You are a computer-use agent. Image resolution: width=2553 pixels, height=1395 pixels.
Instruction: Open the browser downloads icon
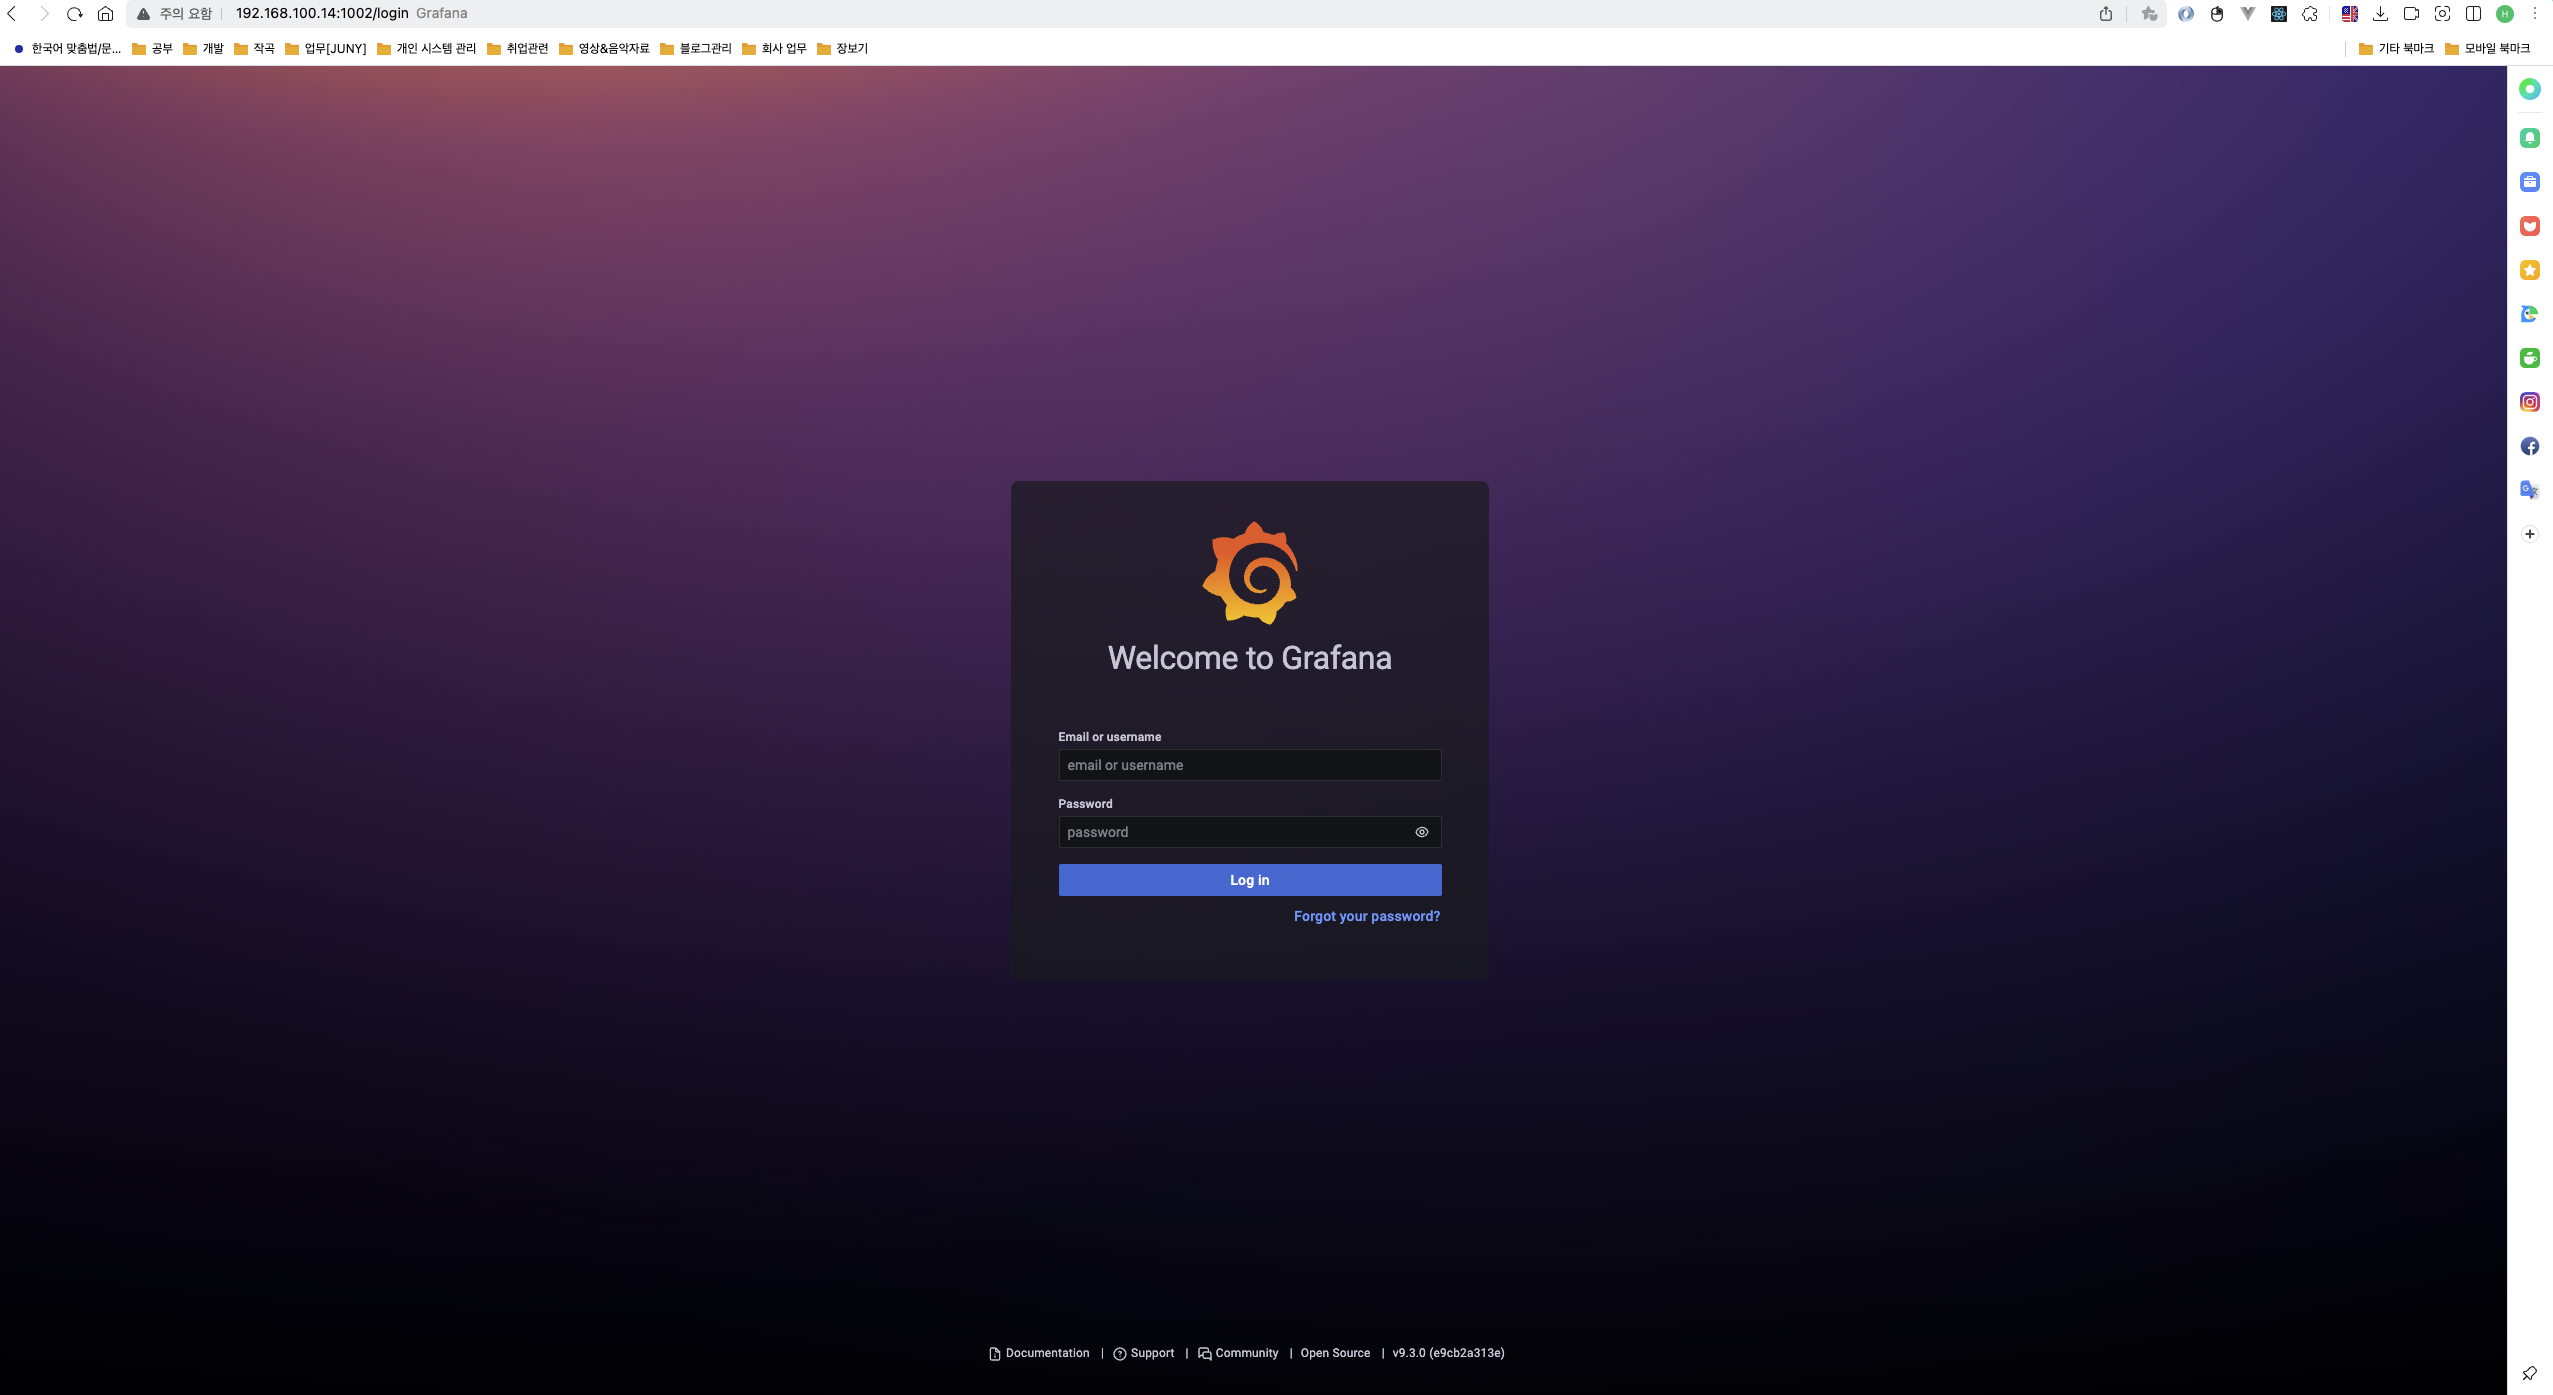coord(2380,14)
